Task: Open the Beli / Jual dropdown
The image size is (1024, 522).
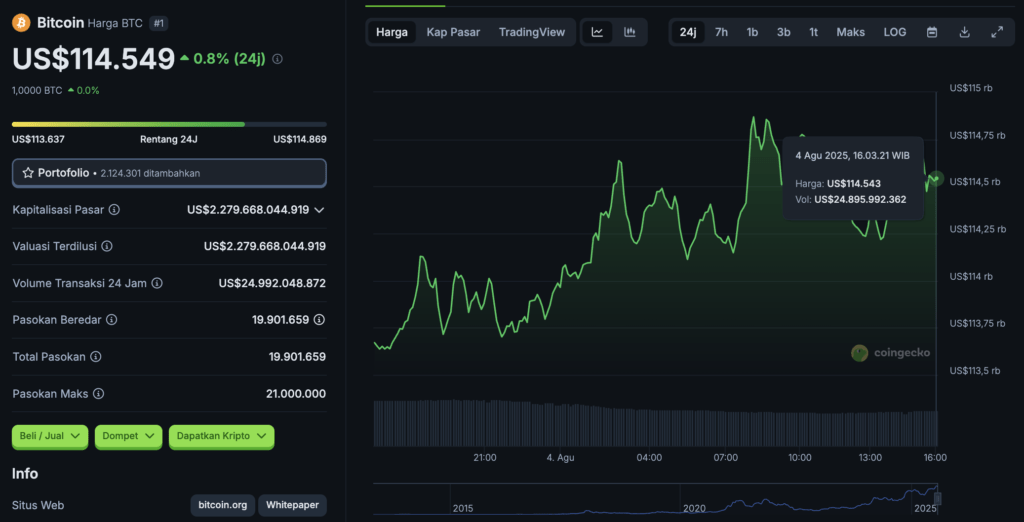Action: pos(50,436)
